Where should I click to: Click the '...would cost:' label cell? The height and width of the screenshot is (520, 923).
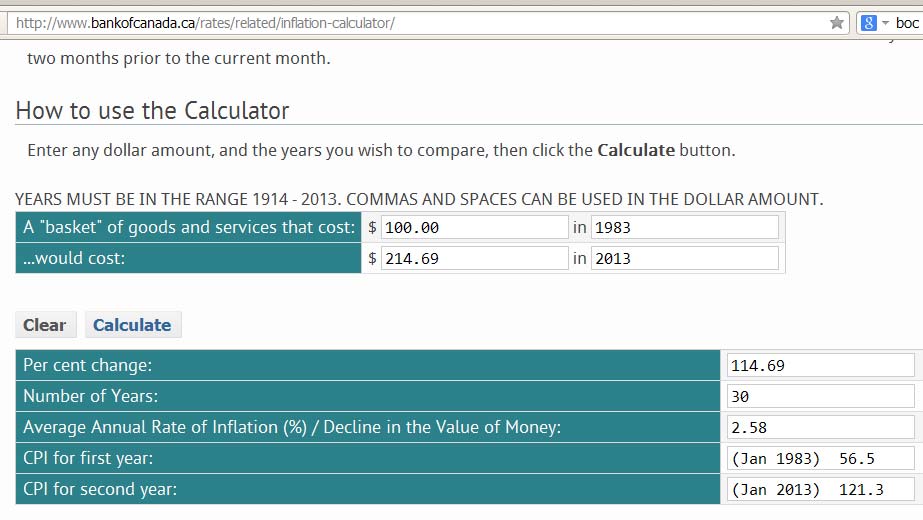(188, 258)
